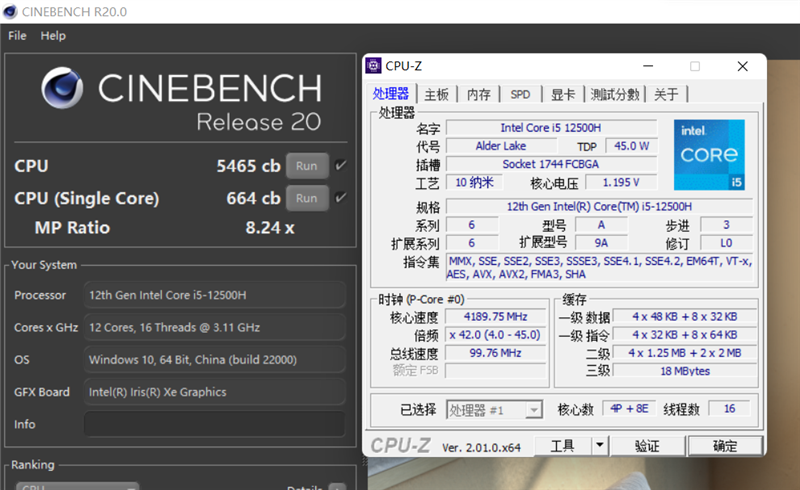Switch to the 关于 tab

666,94
